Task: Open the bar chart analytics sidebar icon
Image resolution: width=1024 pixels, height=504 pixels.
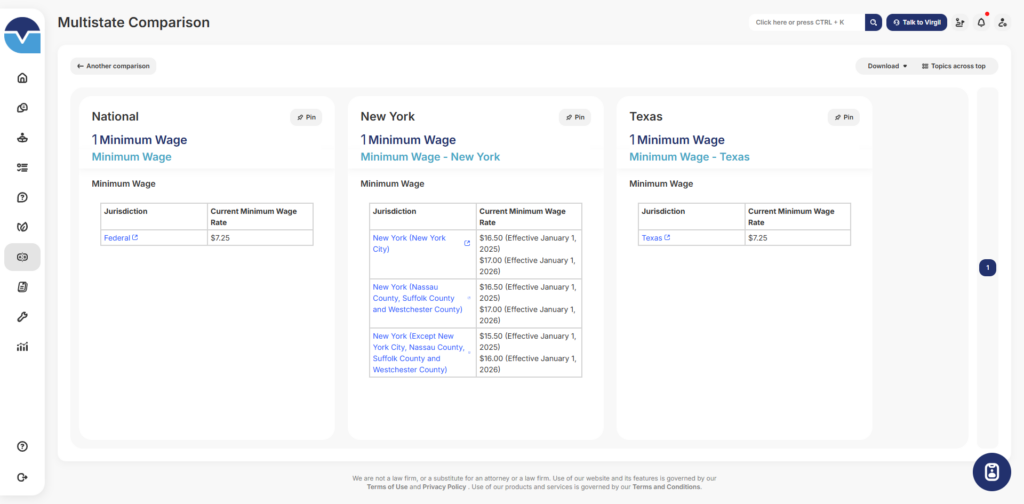Action: coord(22,347)
